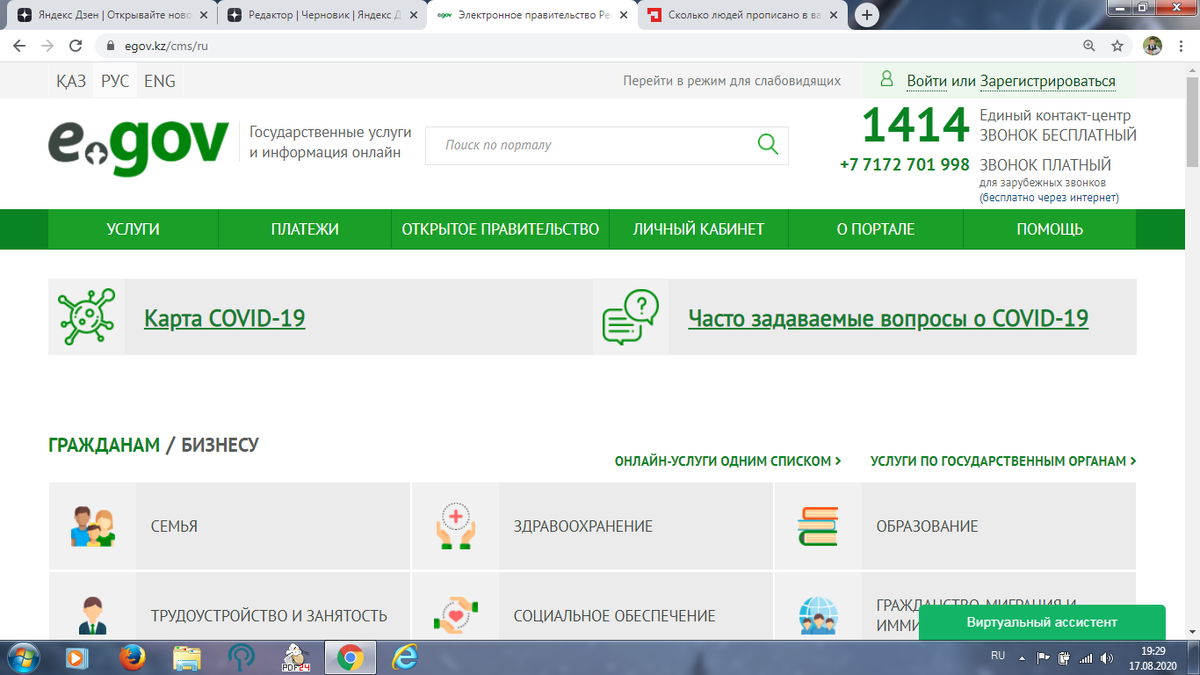Open Часто задаваемые вопросы о COVID-19
The width and height of the screenshot is (1200, 675).
888,318
